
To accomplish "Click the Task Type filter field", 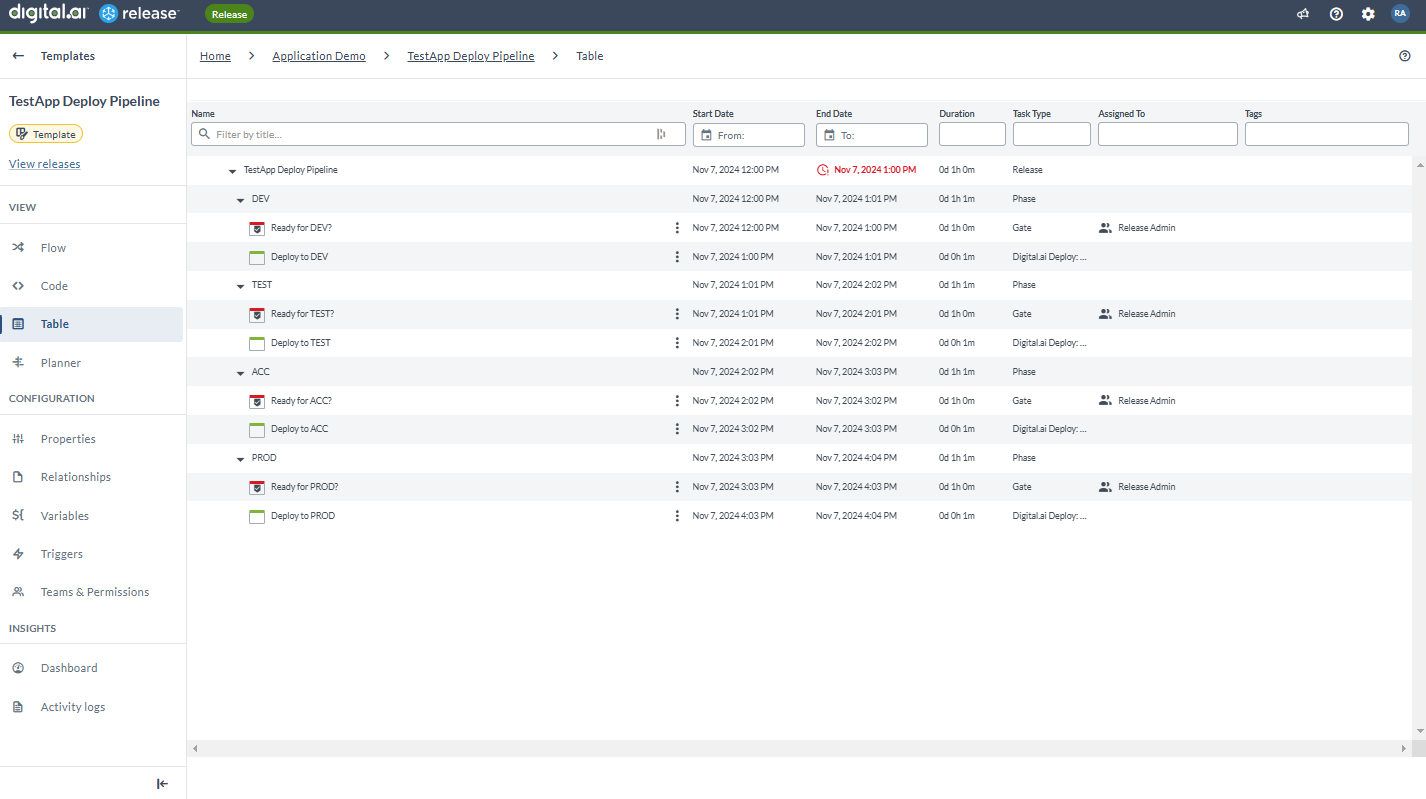I will 1052,134.
